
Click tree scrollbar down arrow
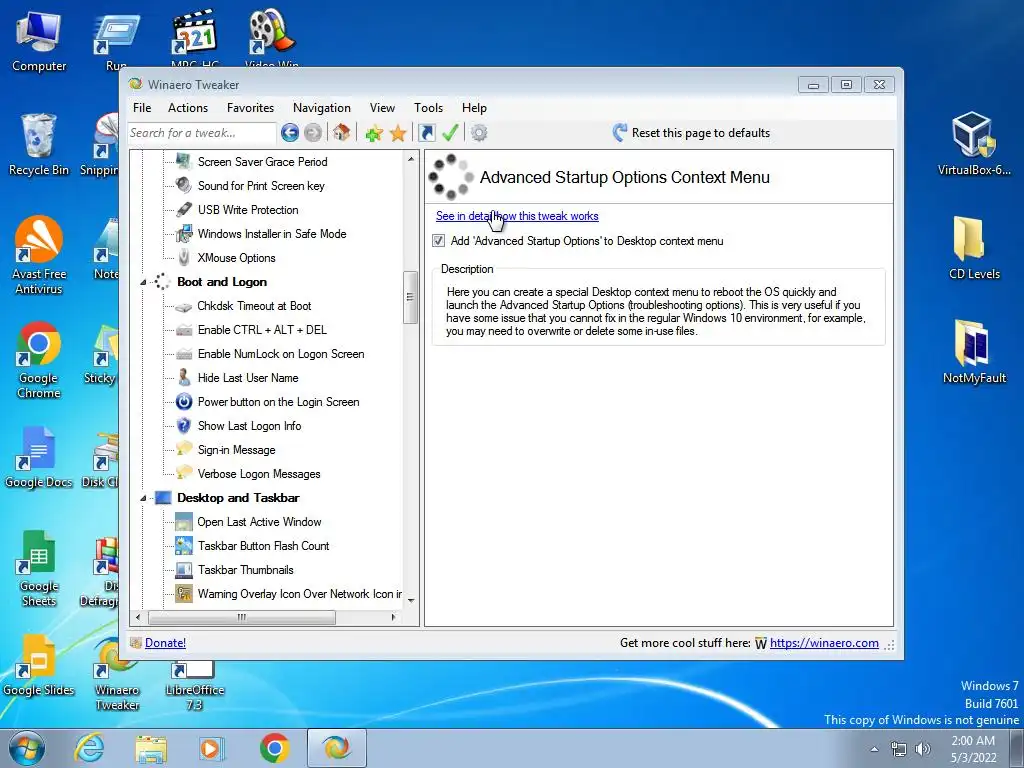[x=411, y=601]
